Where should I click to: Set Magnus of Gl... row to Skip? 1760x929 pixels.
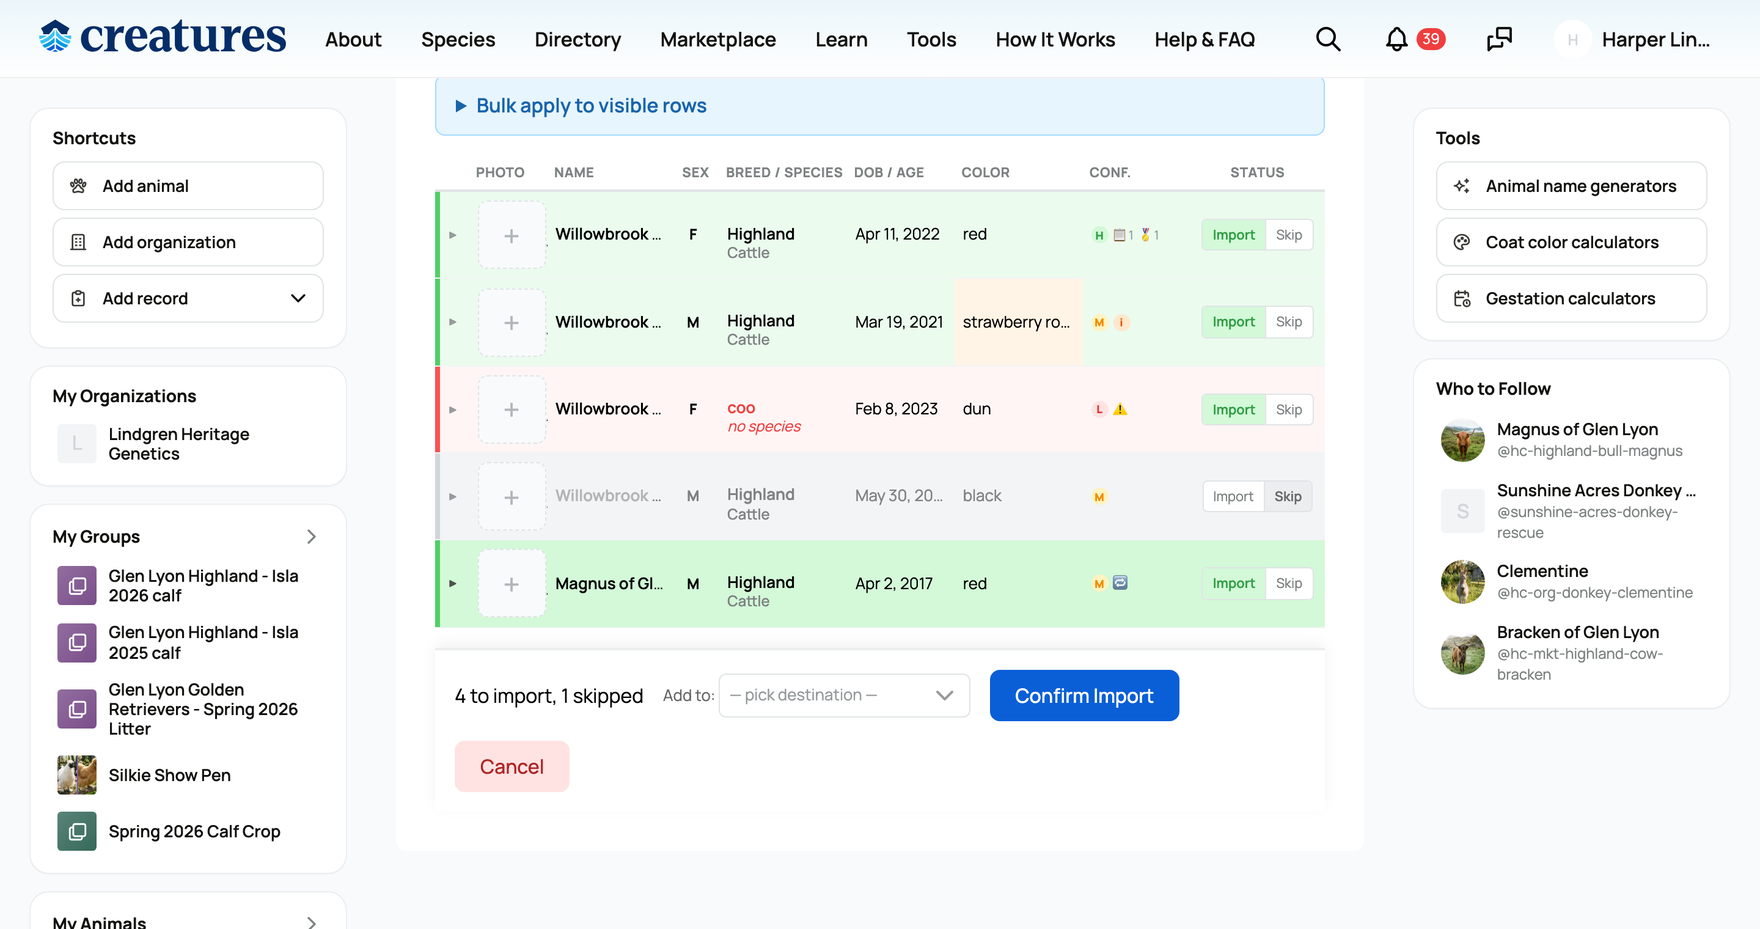click(x=1289, y=583)
